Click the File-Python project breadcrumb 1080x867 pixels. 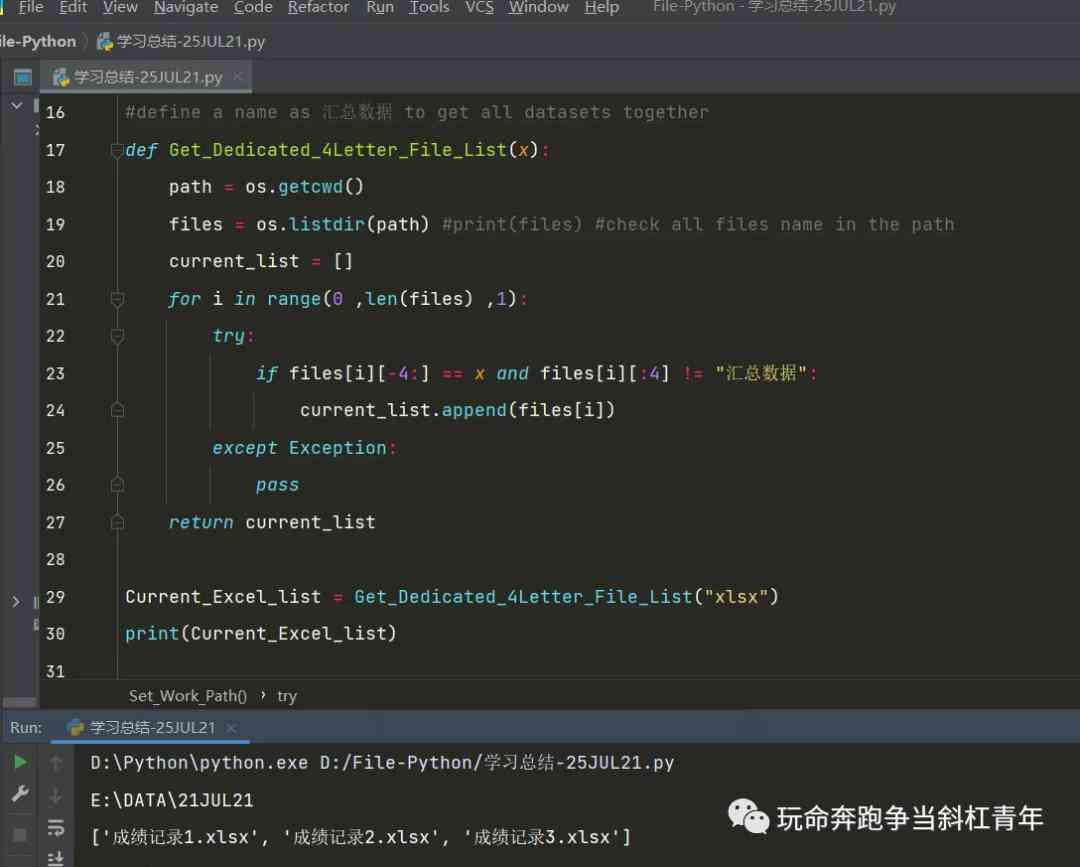click(x=38, y=41)
